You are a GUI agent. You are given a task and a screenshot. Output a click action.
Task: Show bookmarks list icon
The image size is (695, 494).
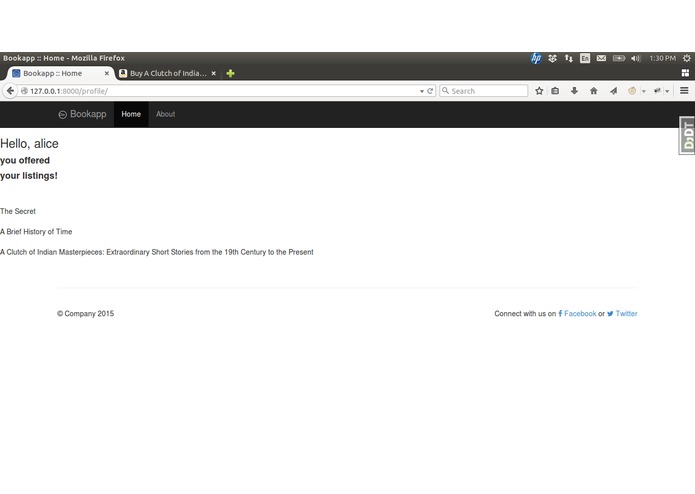point(555,91)
